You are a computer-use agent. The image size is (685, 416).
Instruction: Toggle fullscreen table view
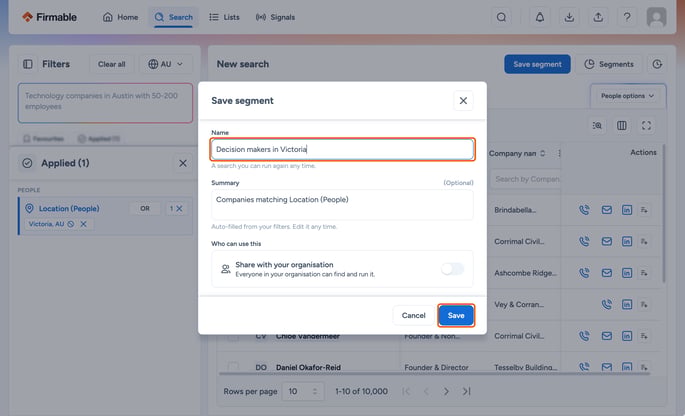coord(646,126)
